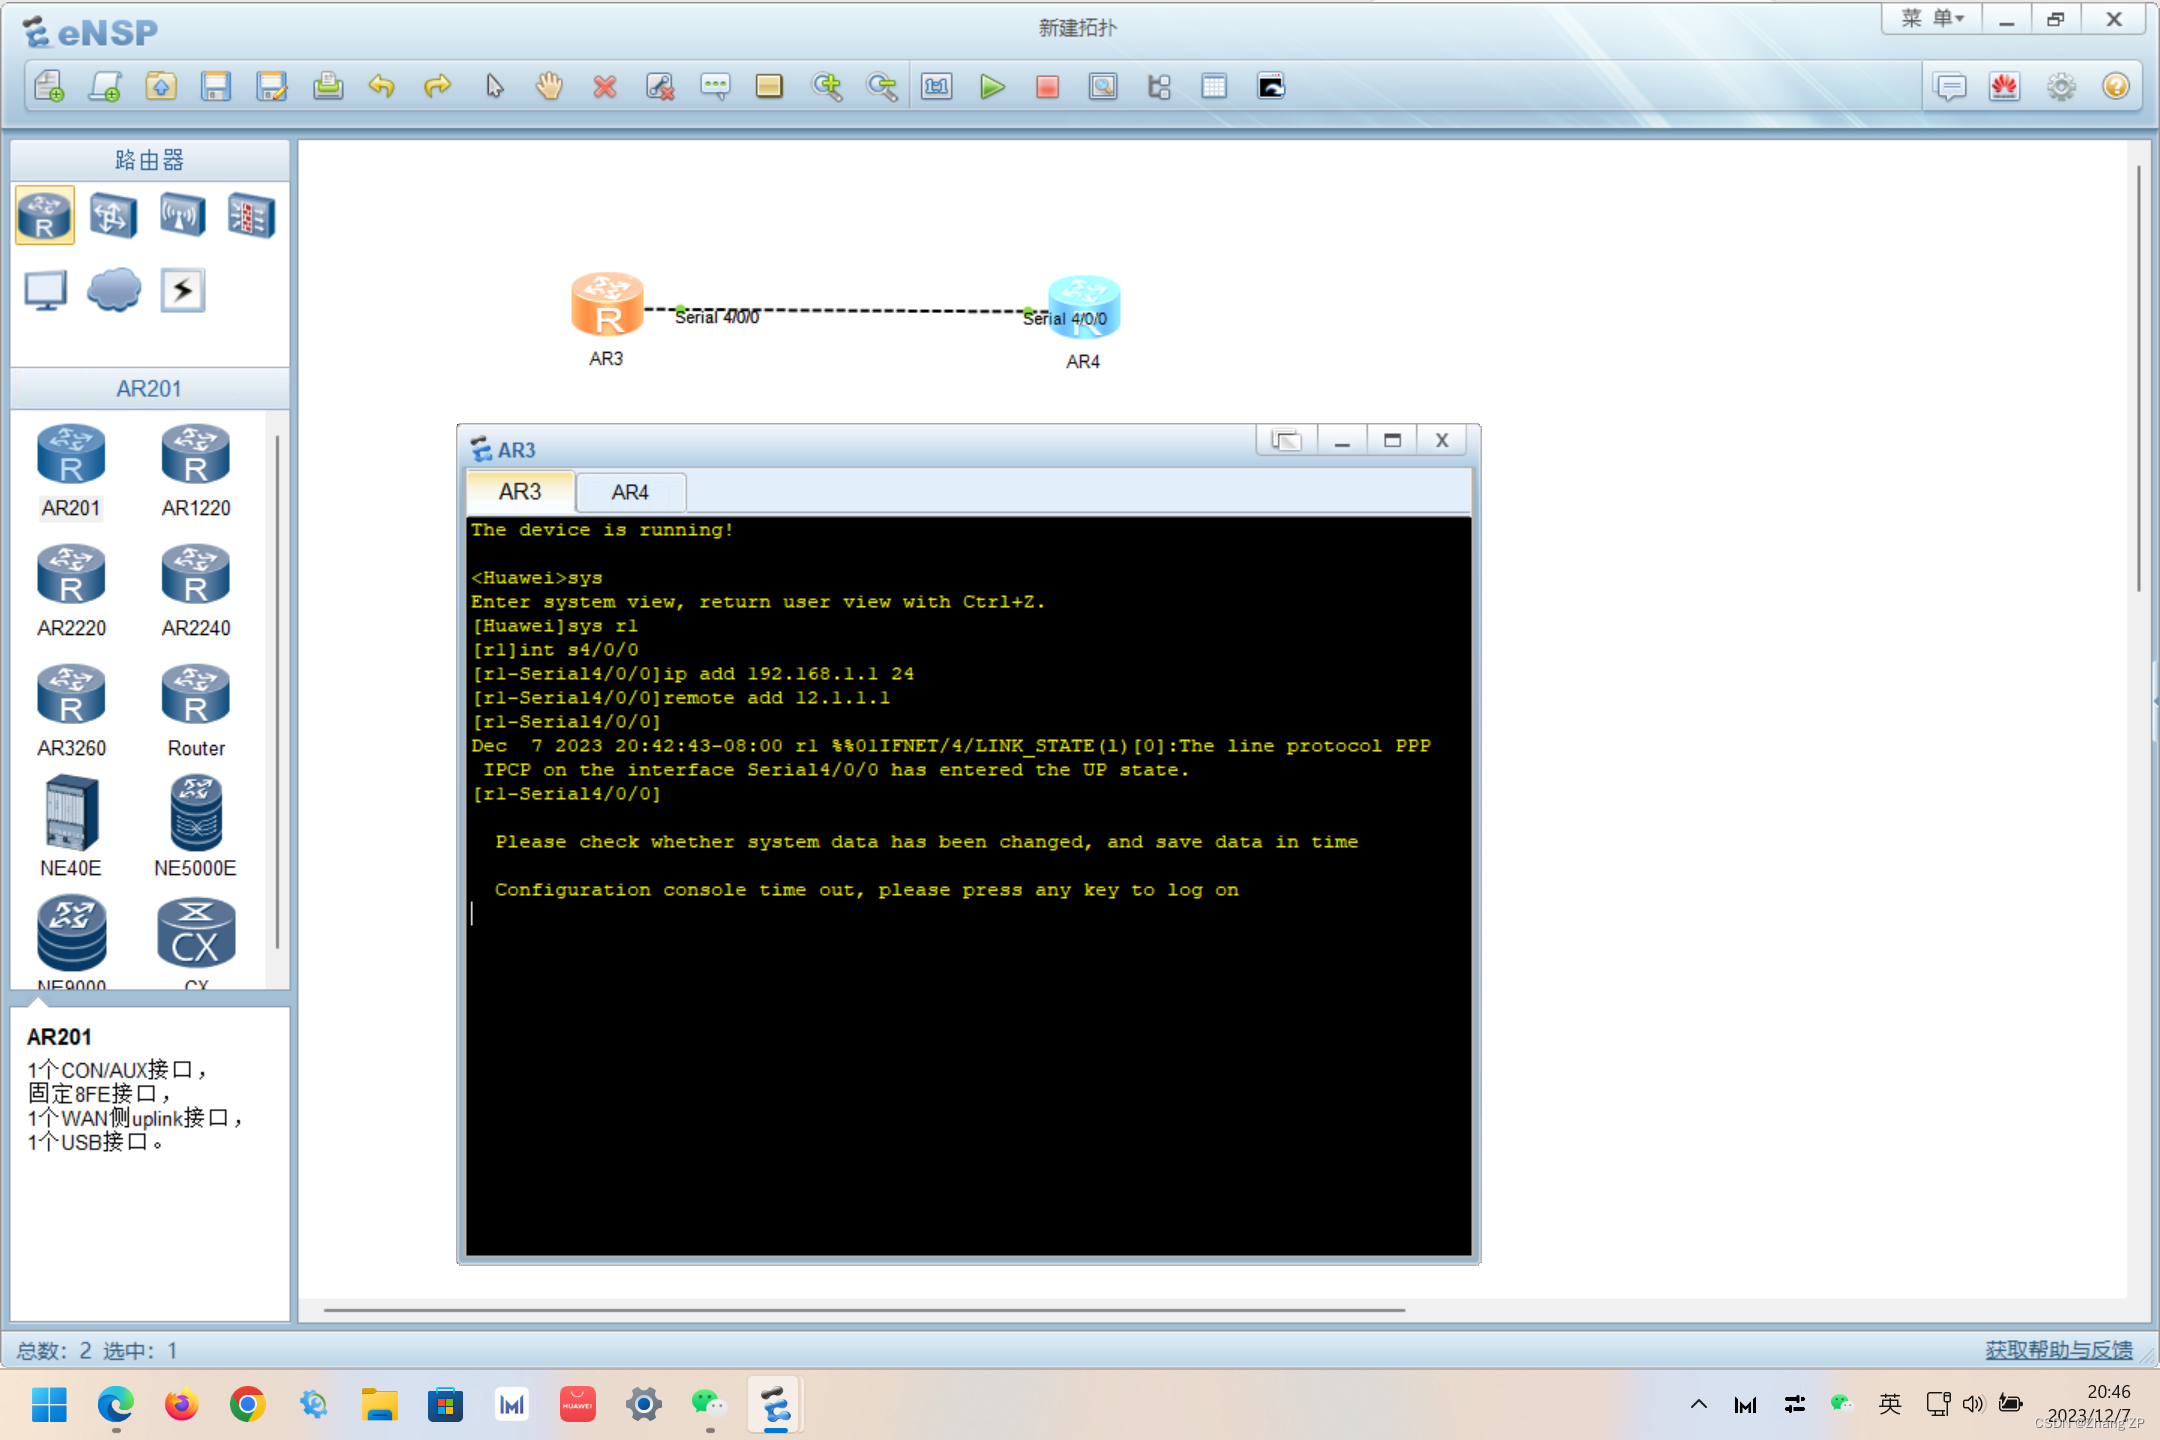This screenshot has height=1440, width=2160.
Task: Open the Huawei logo toolbar icon
Action: (2005, 87)
